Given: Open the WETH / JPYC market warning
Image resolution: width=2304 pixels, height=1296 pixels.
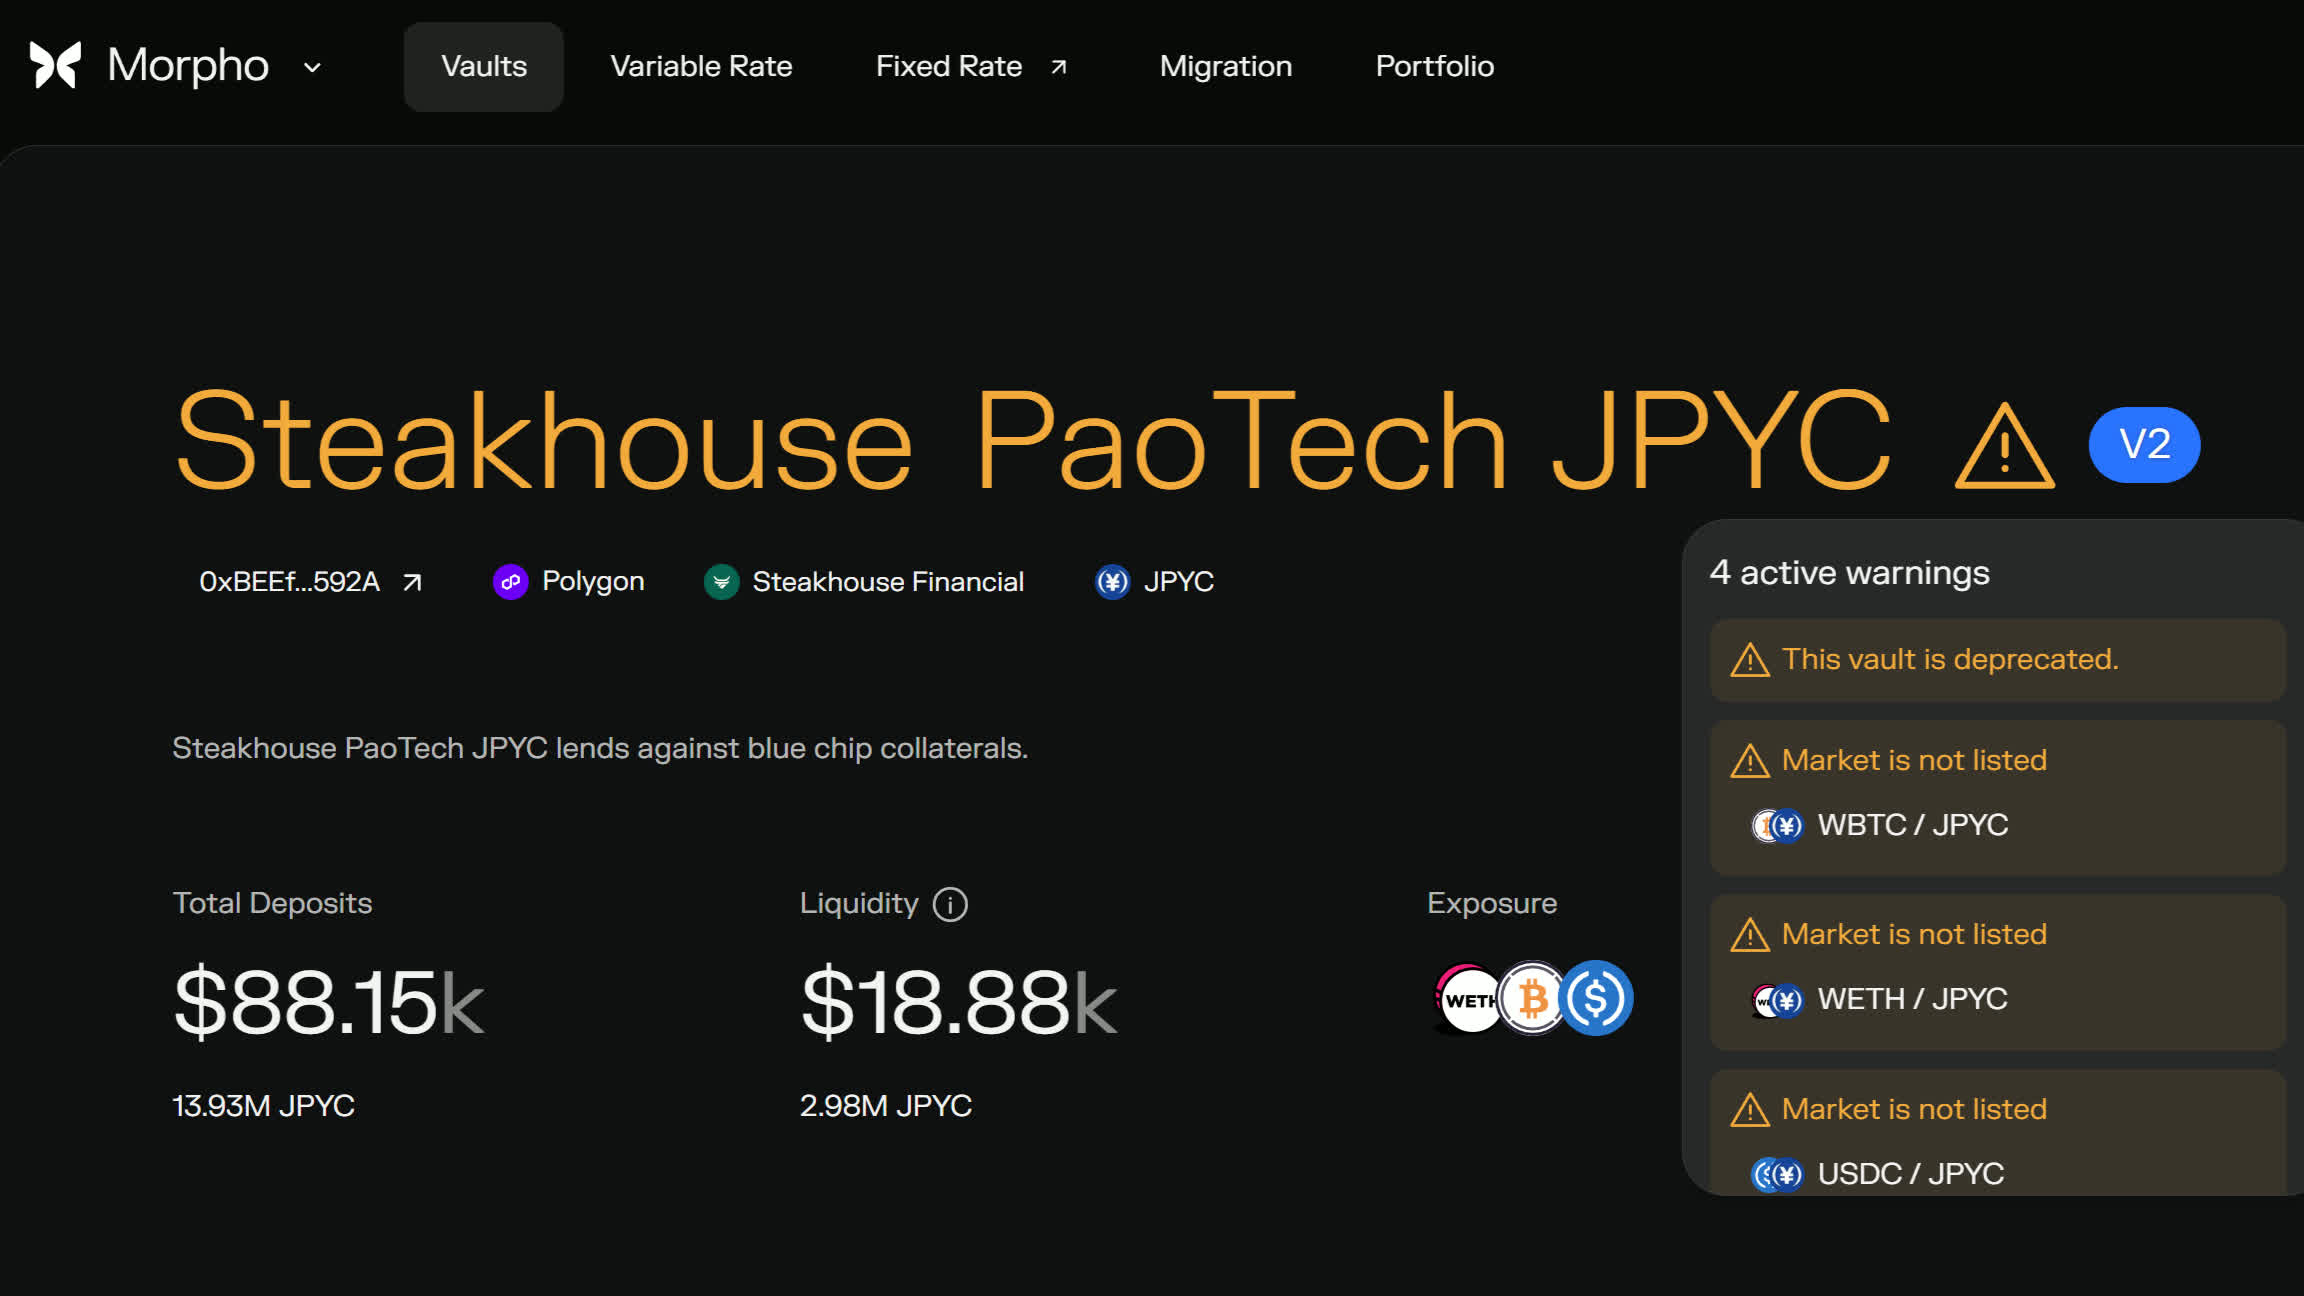Looking at the screenshot, I should [1998, 972].
